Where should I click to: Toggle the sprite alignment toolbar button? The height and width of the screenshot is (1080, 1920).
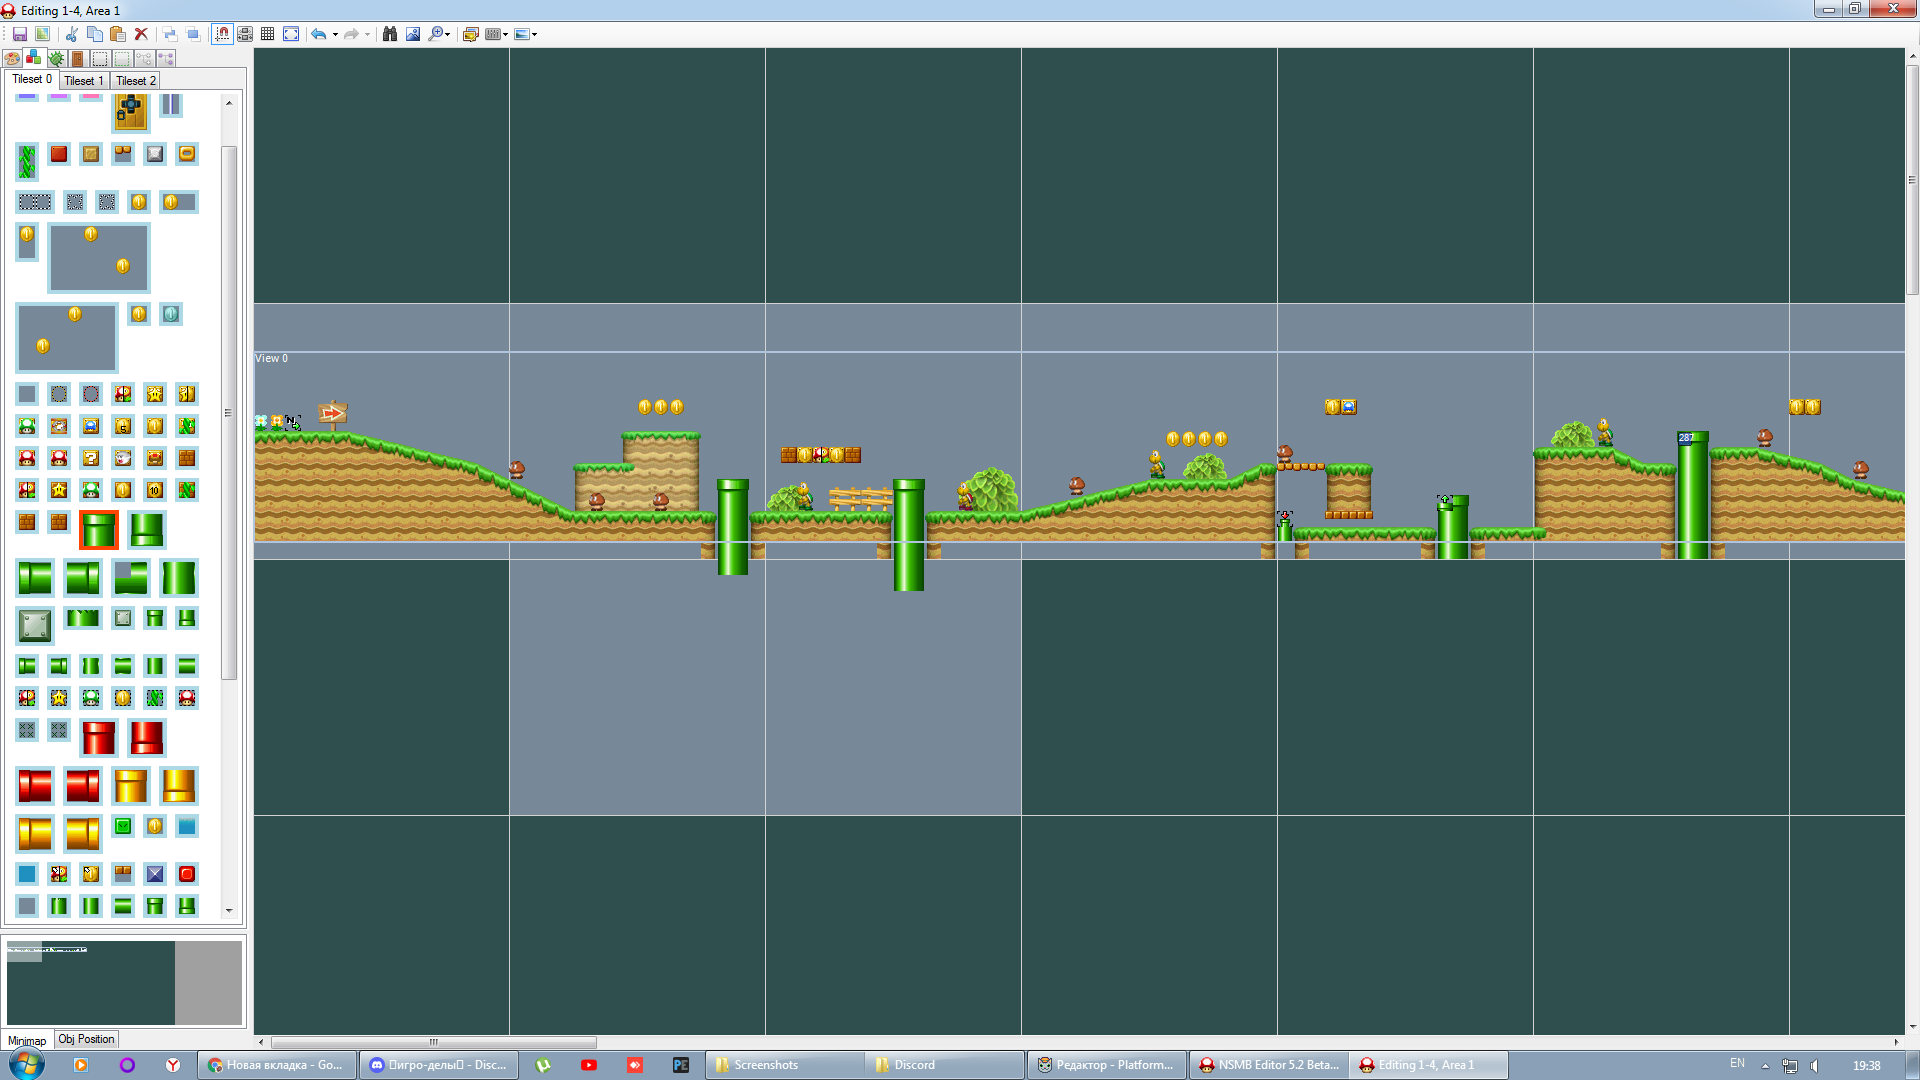coord(245,34)
